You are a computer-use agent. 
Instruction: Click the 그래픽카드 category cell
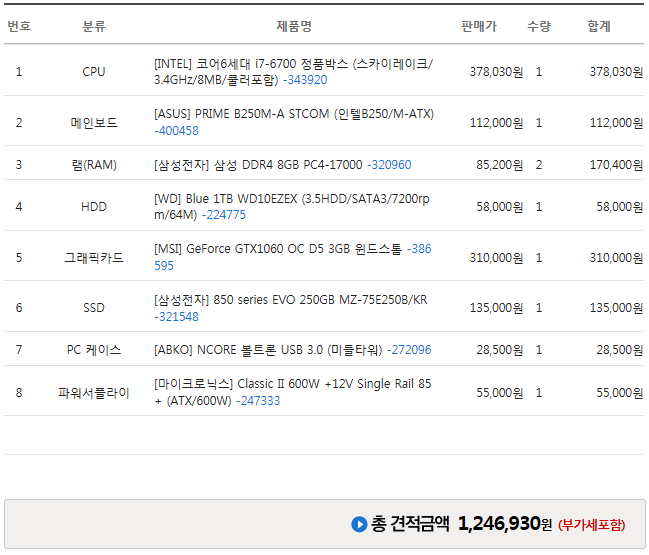[94, 257]
